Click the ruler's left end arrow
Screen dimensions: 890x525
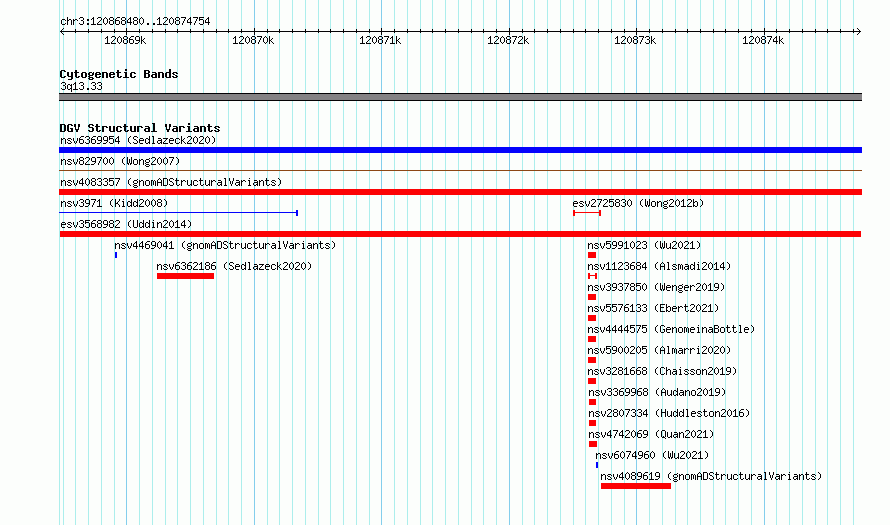click(62, 31)
